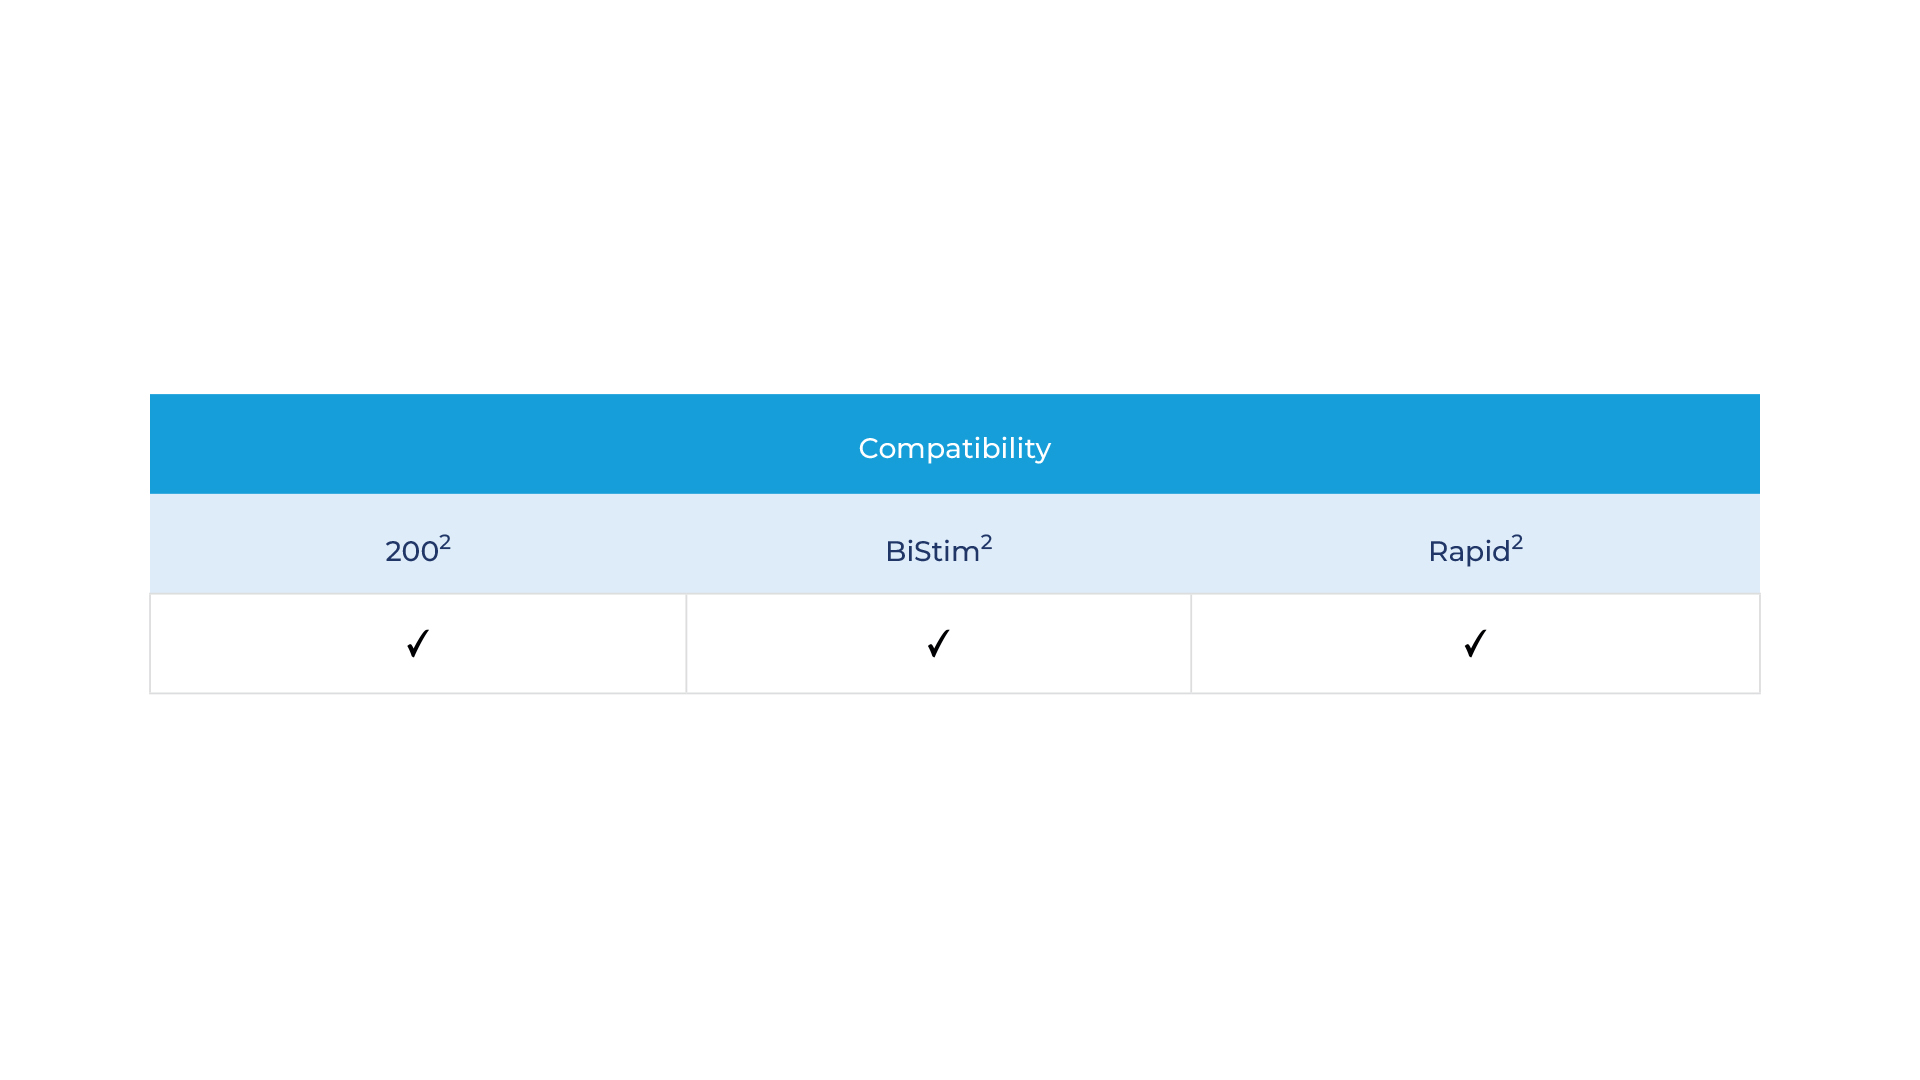Click the checkmark under the Rapid² column
The height and width of the screenshot is (1080, 1920).
click(1475, 643)
